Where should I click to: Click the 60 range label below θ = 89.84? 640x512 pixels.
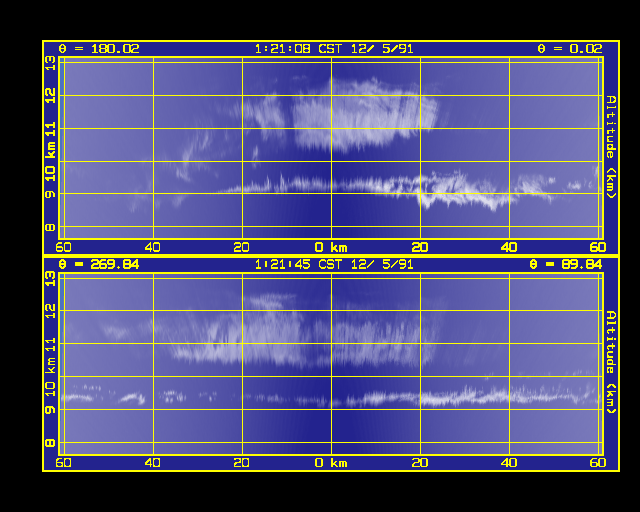(598, 463)
